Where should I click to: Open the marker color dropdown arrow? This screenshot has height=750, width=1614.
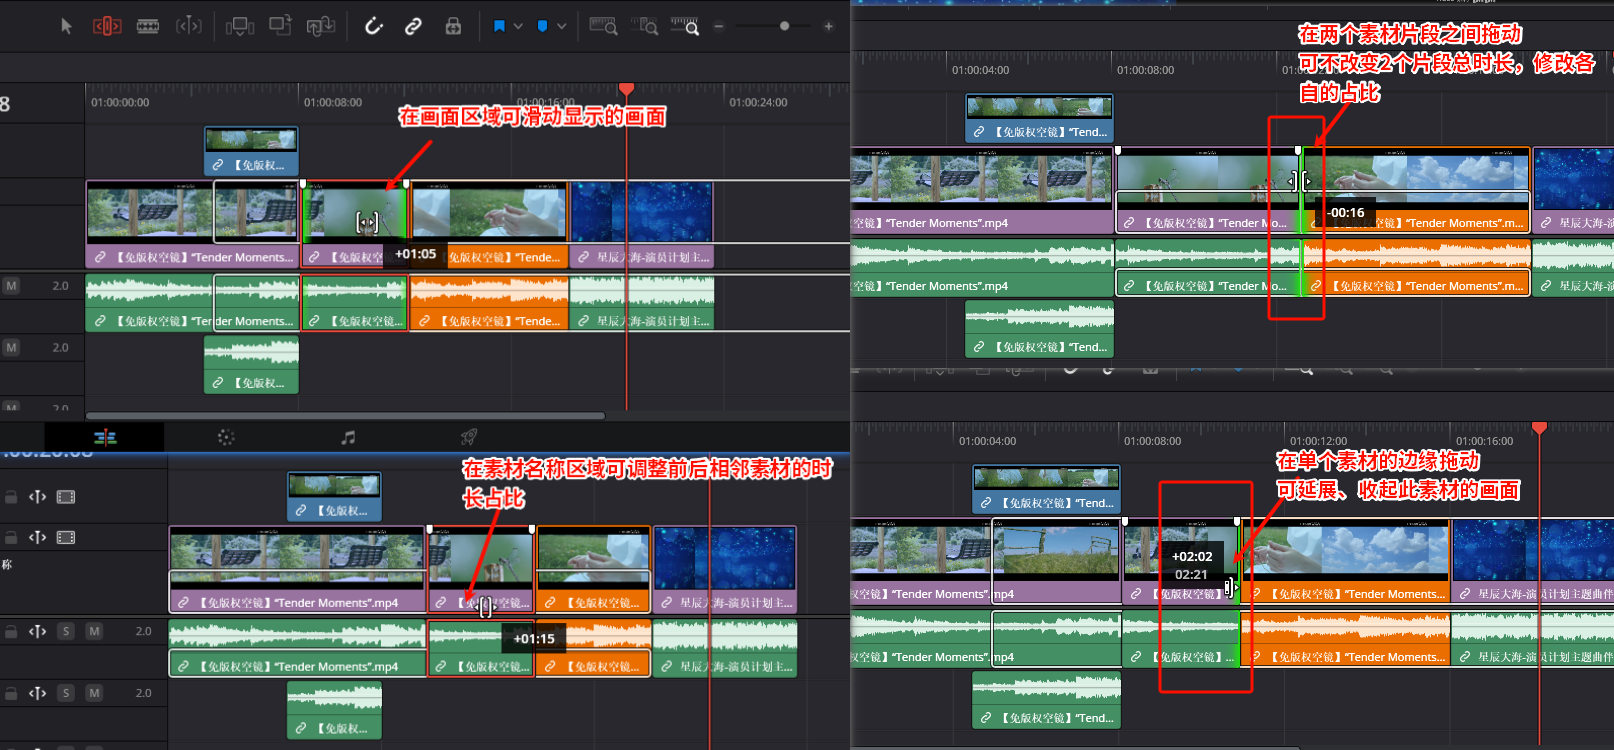[x=561, y=26]
